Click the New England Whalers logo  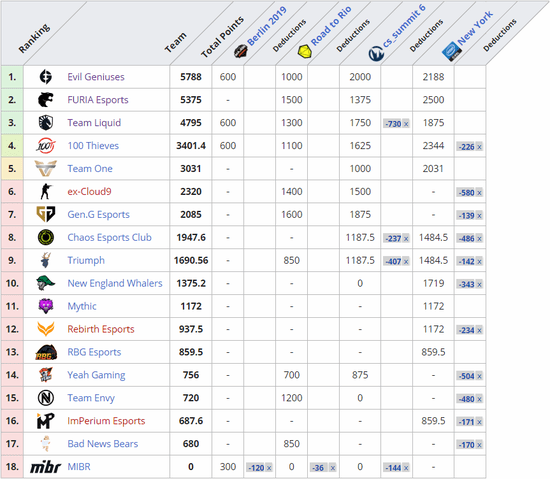click(46, 283)
